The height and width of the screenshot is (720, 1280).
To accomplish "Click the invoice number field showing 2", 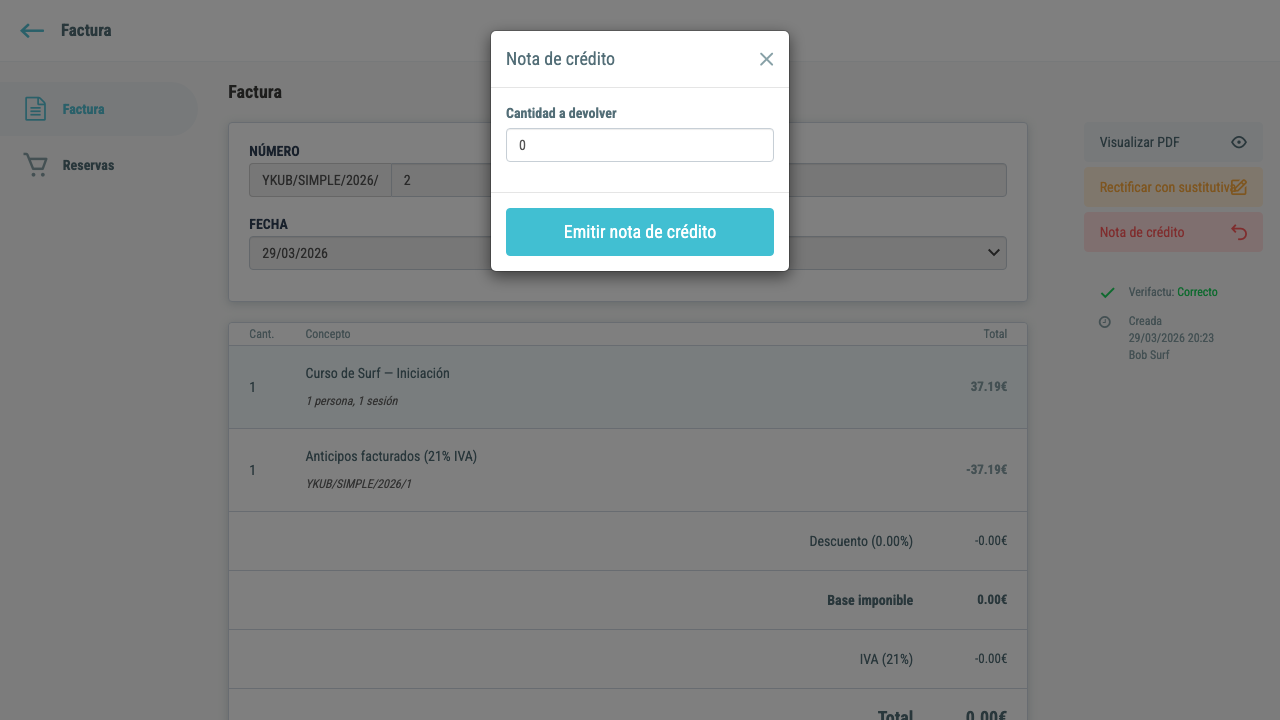I will click(x=698, y=180).
